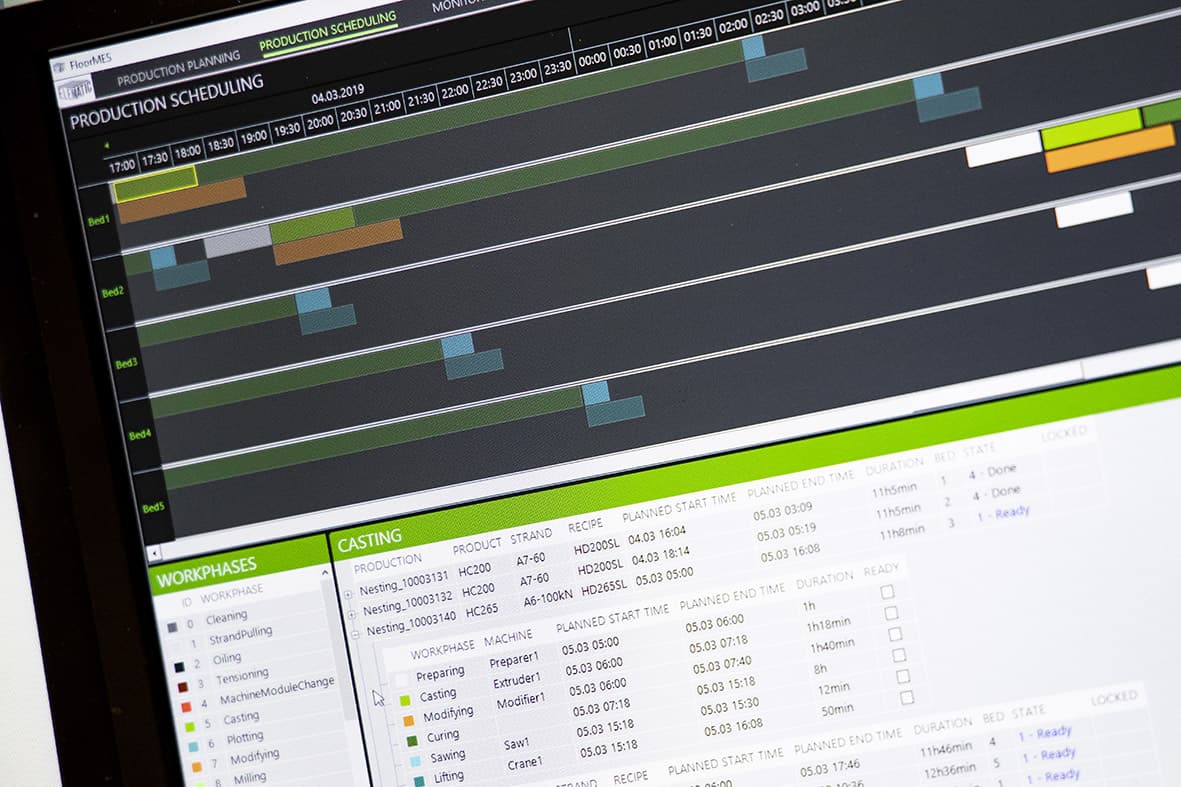Click the 04.03.2019 date label above timeline

click(x=338, y=95)
